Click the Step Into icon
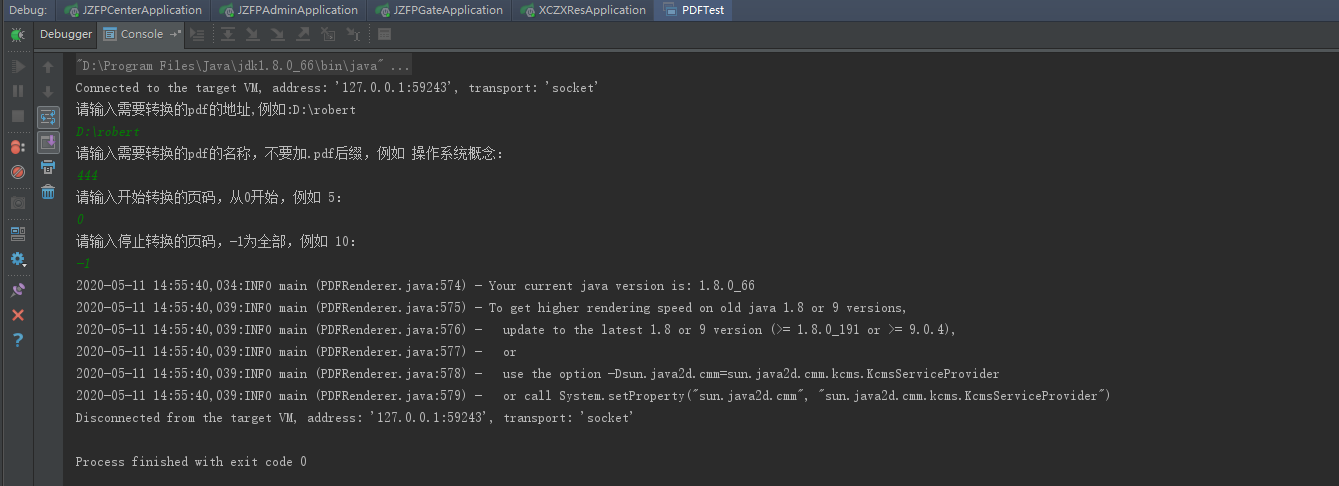 (x=253, y=34)
